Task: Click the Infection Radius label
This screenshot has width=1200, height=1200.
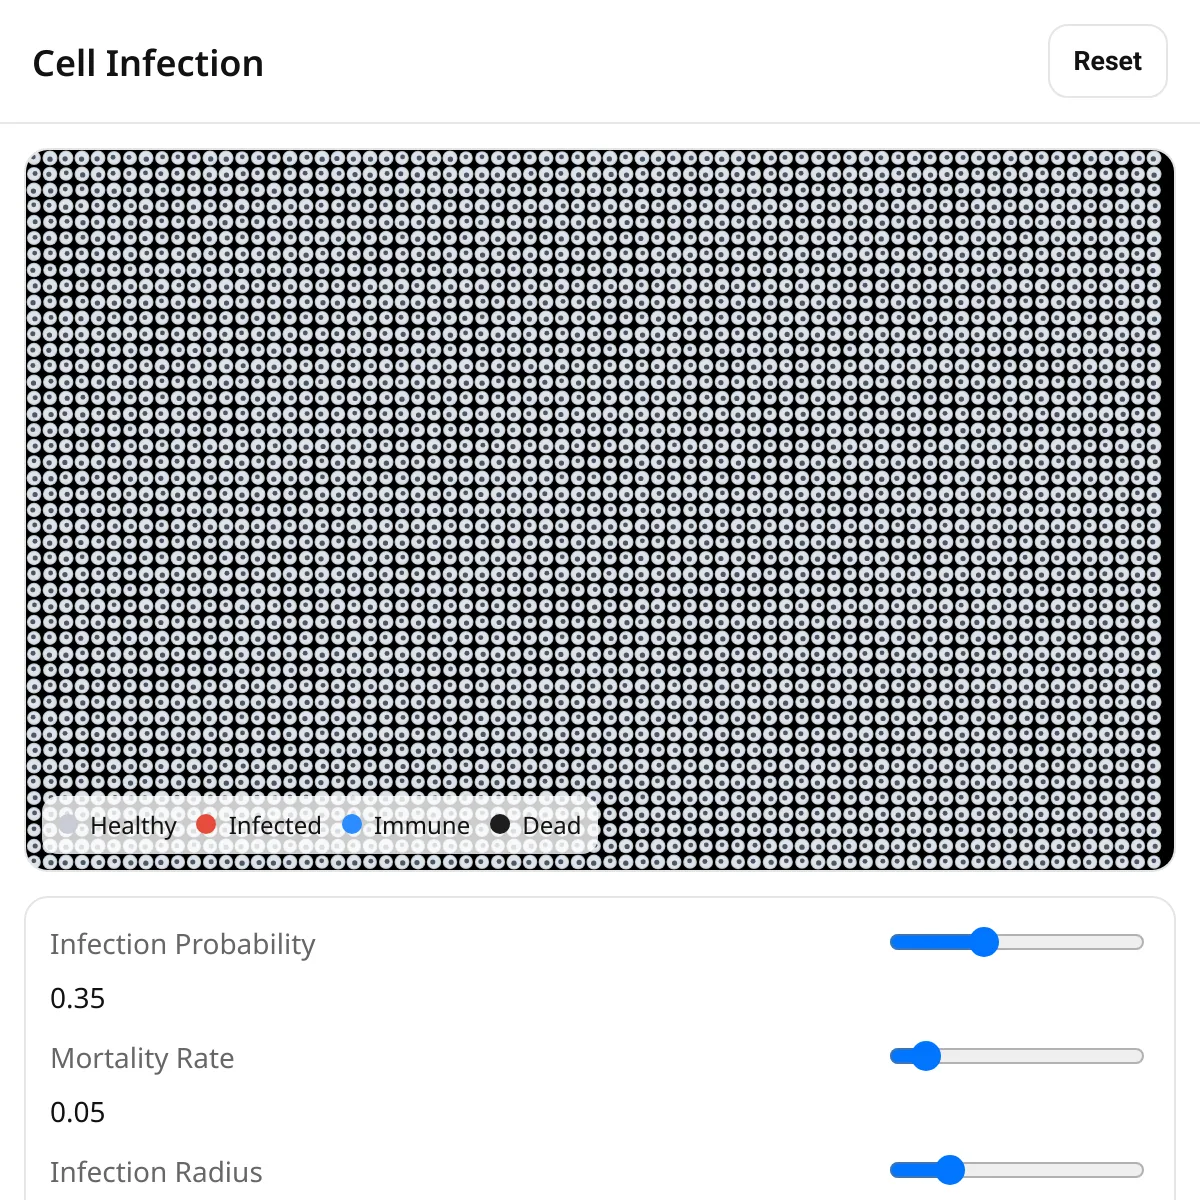Action: [156, 1171]
